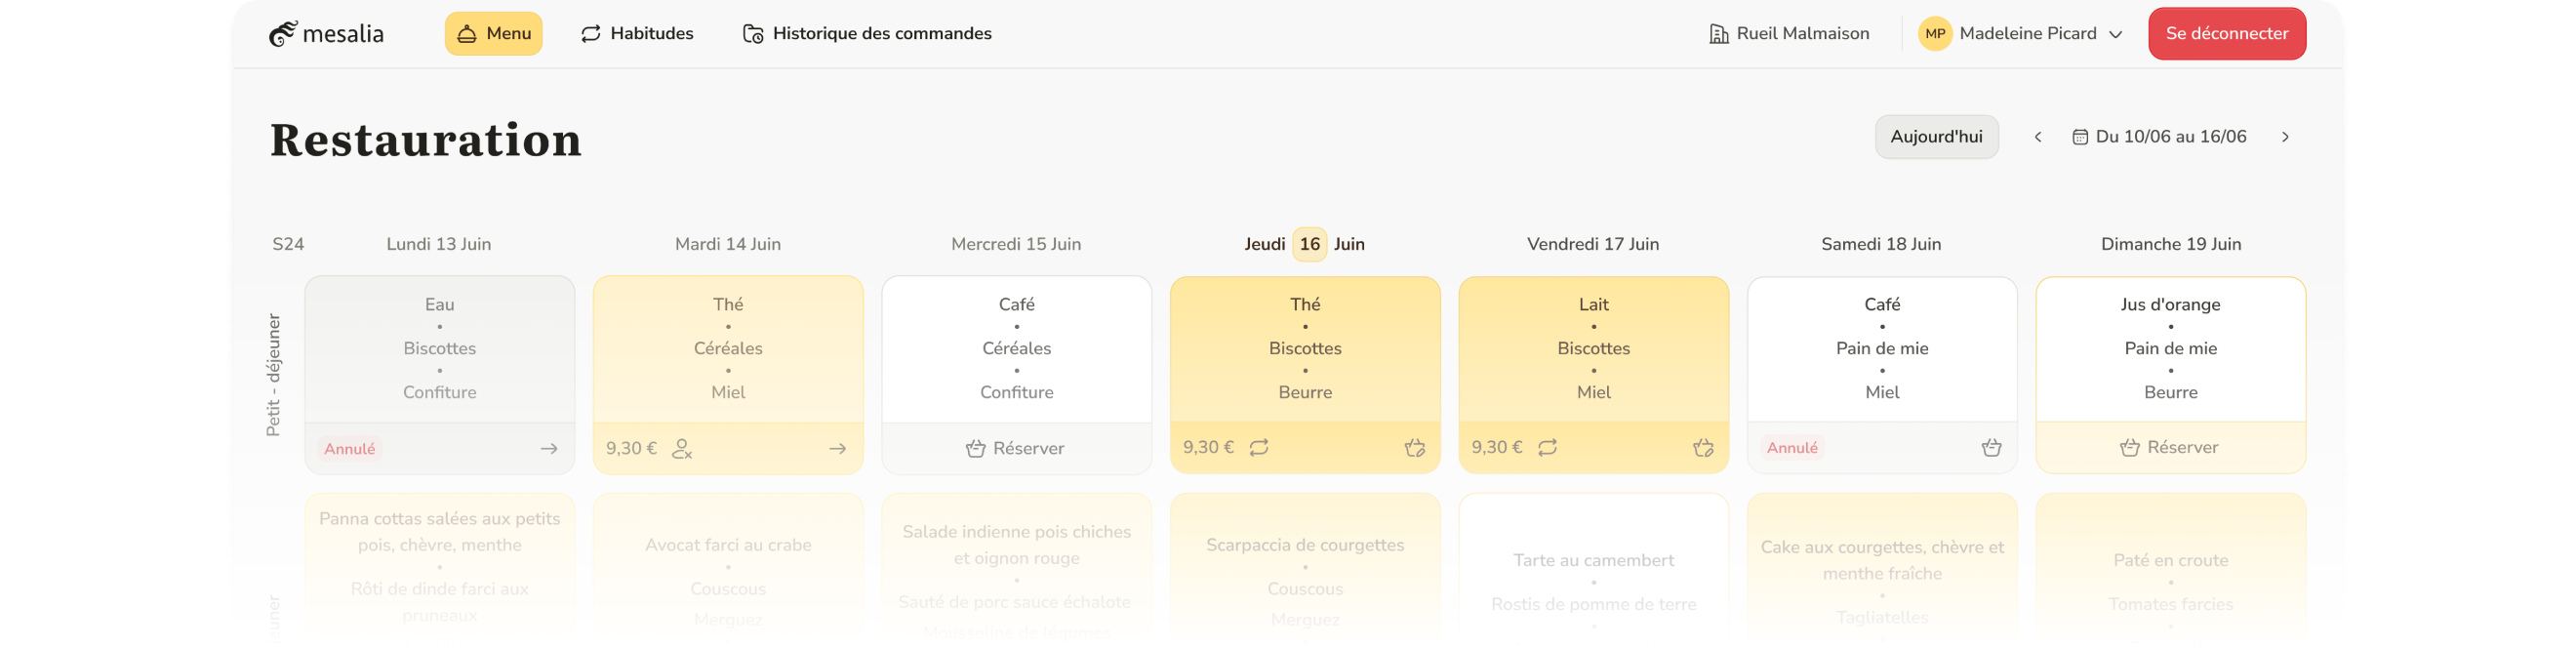The image size is (2576, 648).
Task: Click the recurring habit icon on Vendredi card
Action: click(1547, 448)
